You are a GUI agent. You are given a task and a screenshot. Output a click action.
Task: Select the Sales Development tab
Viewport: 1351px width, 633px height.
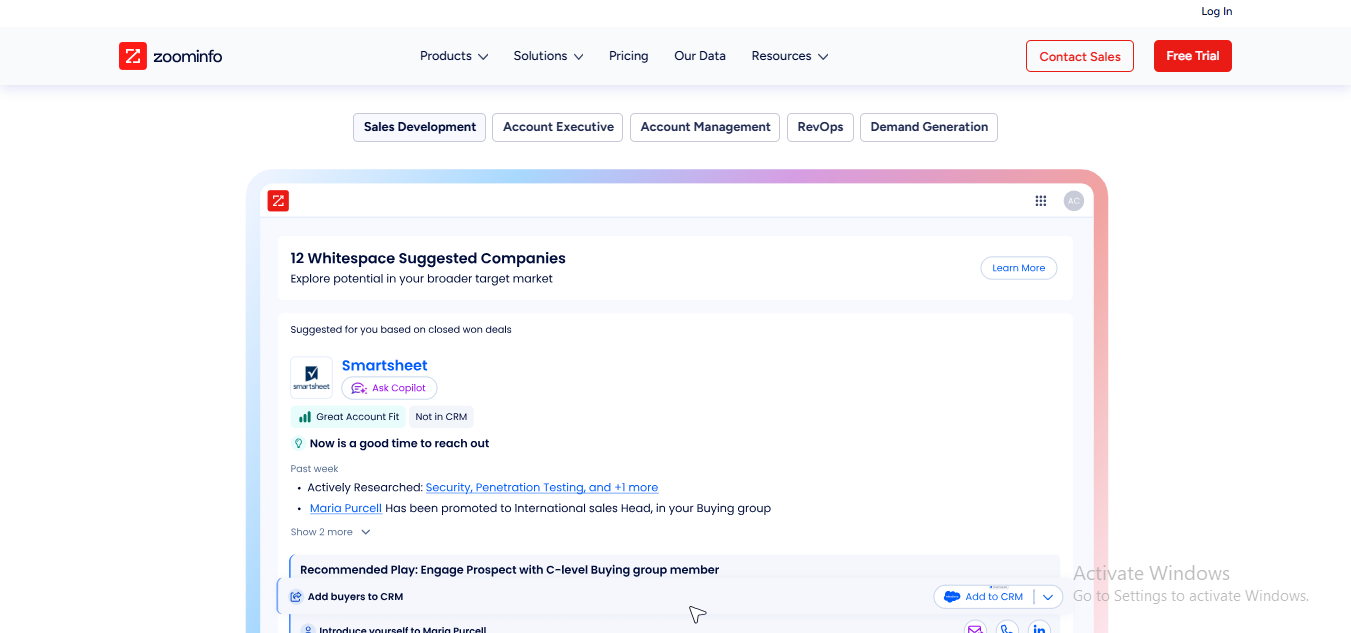pyautogui.click(x=420, y=127)
